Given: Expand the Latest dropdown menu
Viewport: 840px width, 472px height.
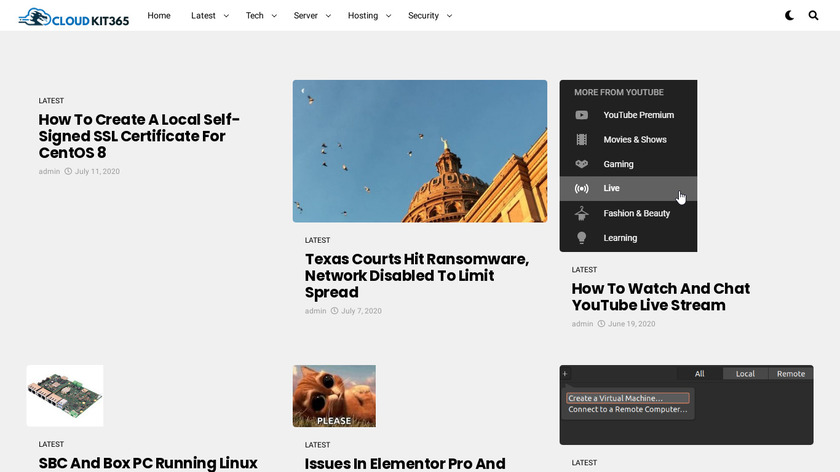Looking at the screenshot, I should tap(210, 16).
